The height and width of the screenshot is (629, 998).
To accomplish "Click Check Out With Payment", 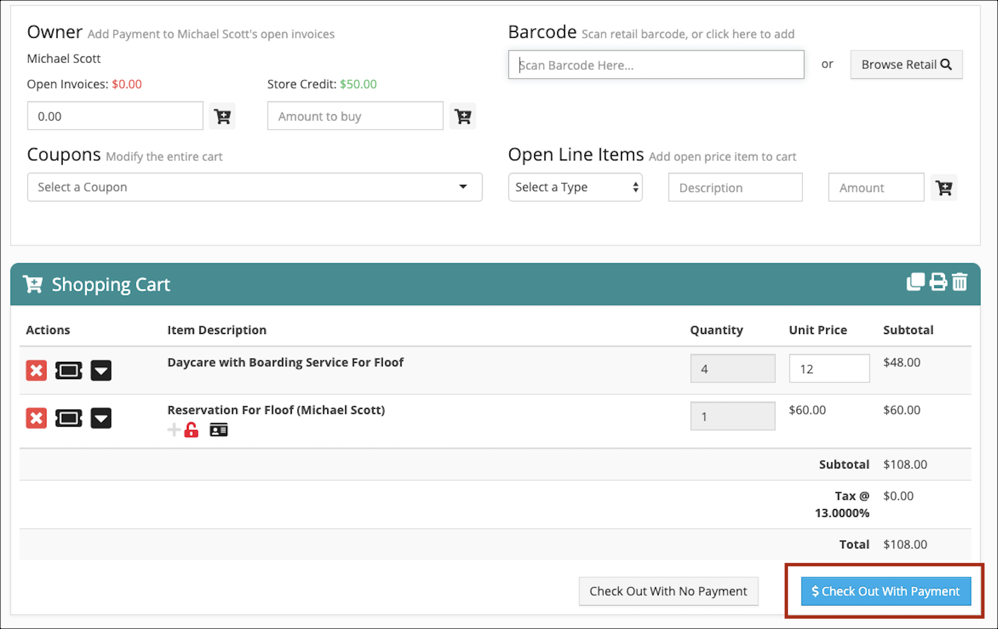I will [x=885, y=591].
